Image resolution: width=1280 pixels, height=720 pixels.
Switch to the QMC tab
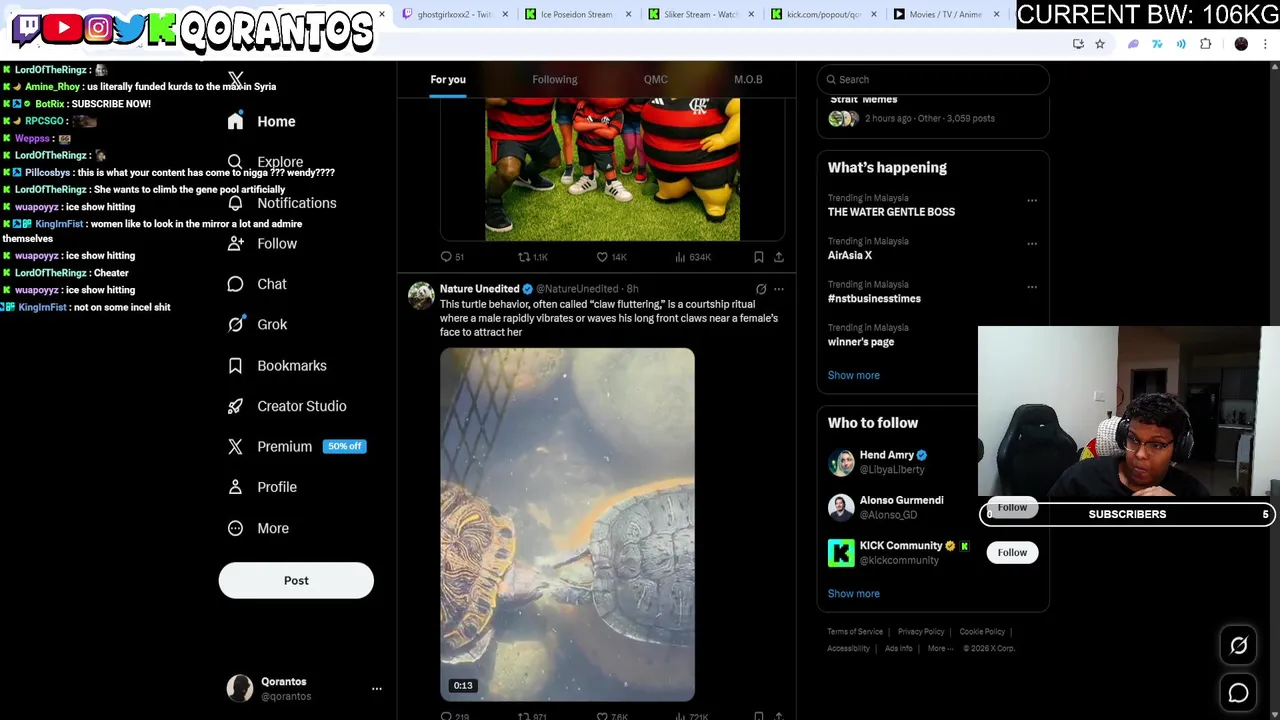pos(656,79)
